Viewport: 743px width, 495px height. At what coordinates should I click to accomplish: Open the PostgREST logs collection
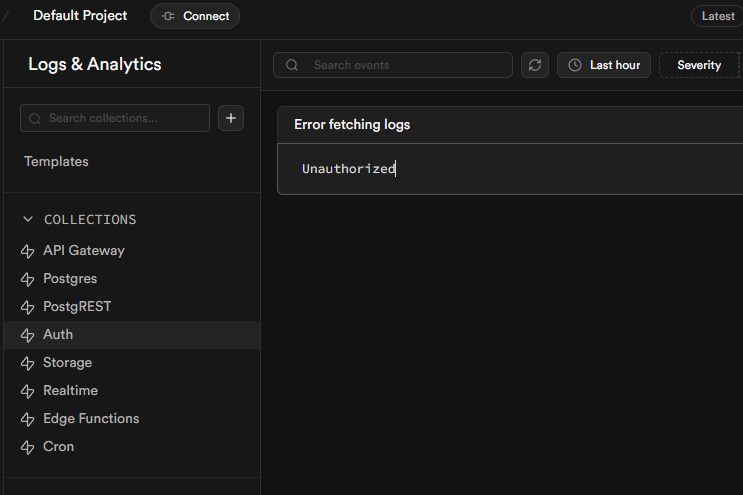(x=77, y=307)
